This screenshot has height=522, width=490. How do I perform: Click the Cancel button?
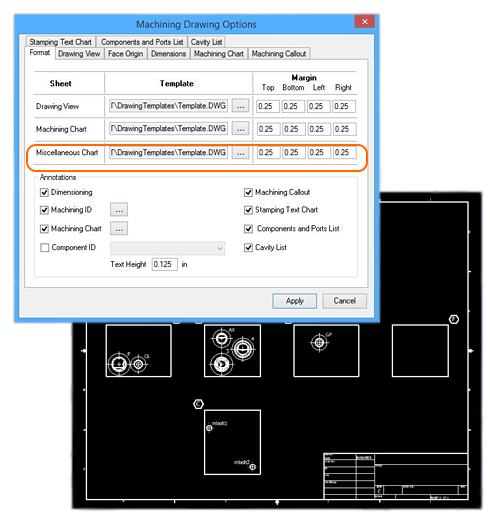345,301
